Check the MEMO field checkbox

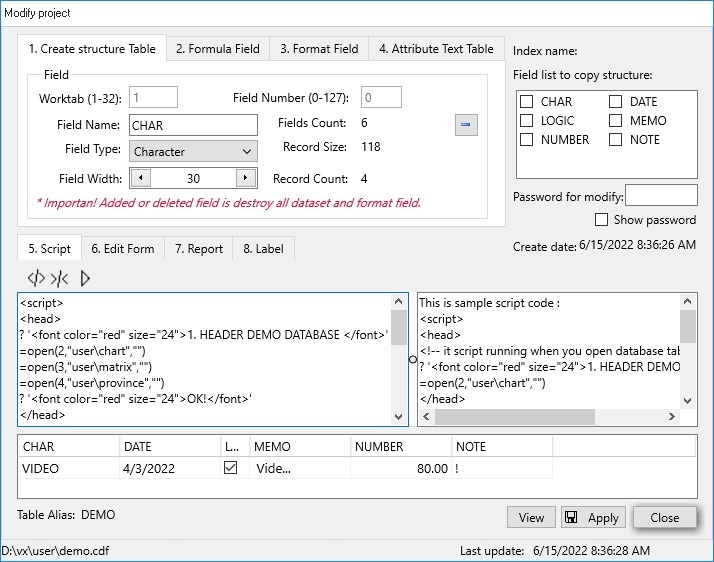(616, 121)
